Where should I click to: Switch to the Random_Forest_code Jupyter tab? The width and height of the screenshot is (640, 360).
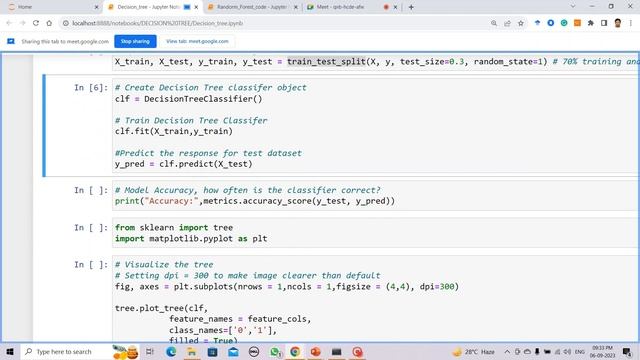pyautogui.click(x=252, y=7)
